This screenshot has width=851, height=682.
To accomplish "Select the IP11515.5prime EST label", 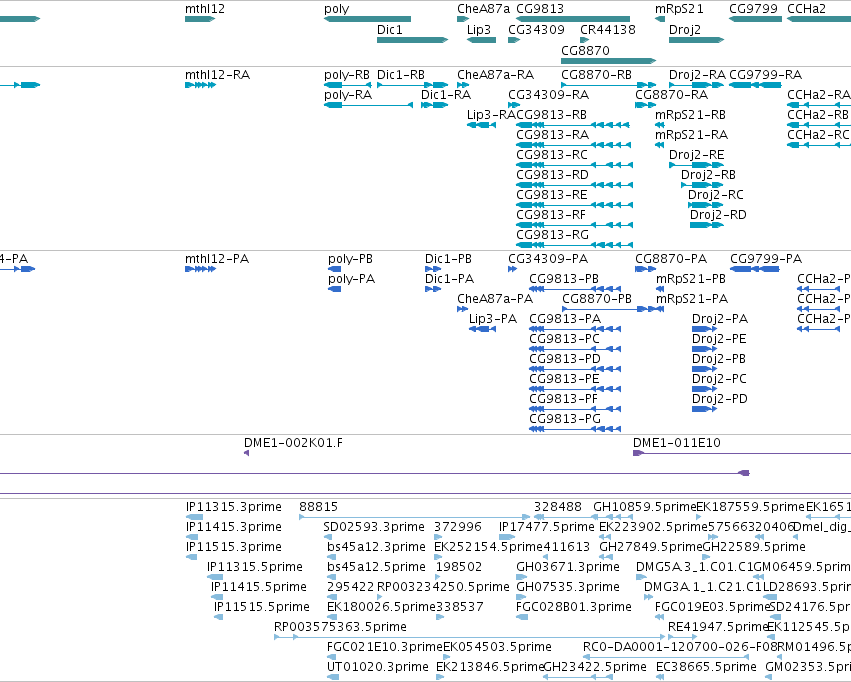I will click(262, 607).
